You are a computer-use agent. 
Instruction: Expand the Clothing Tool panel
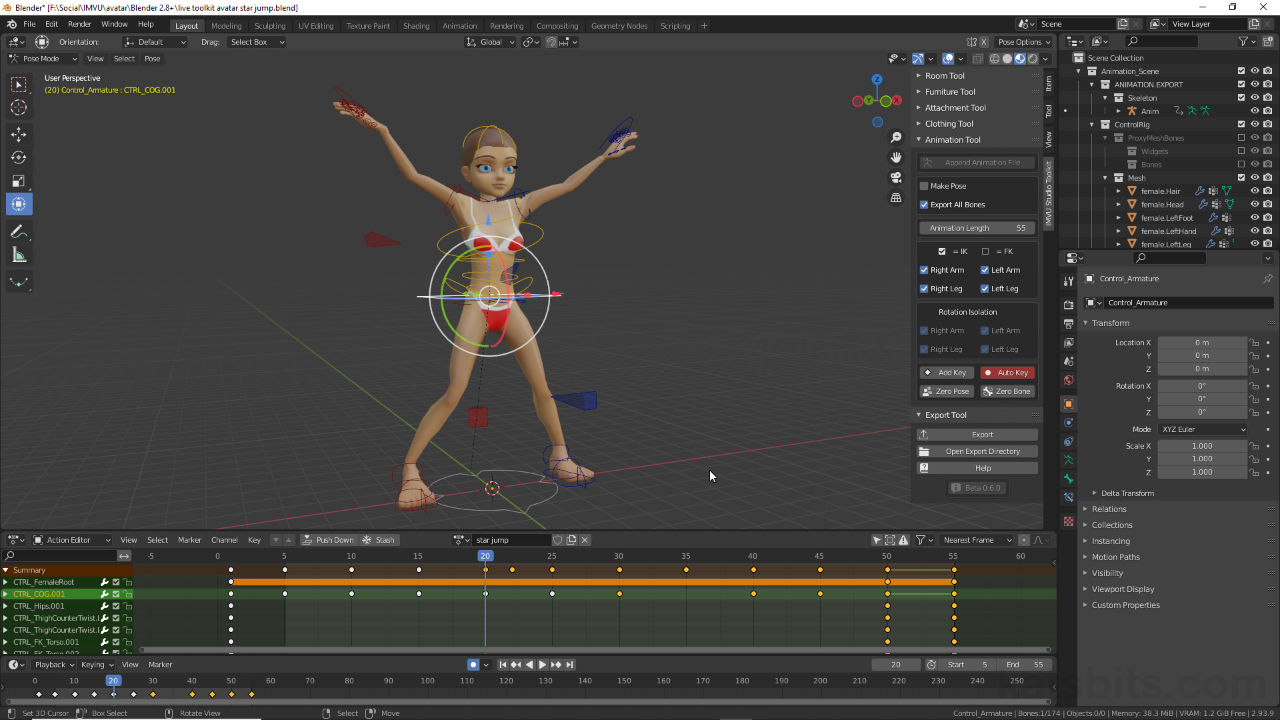coord(948,124)
